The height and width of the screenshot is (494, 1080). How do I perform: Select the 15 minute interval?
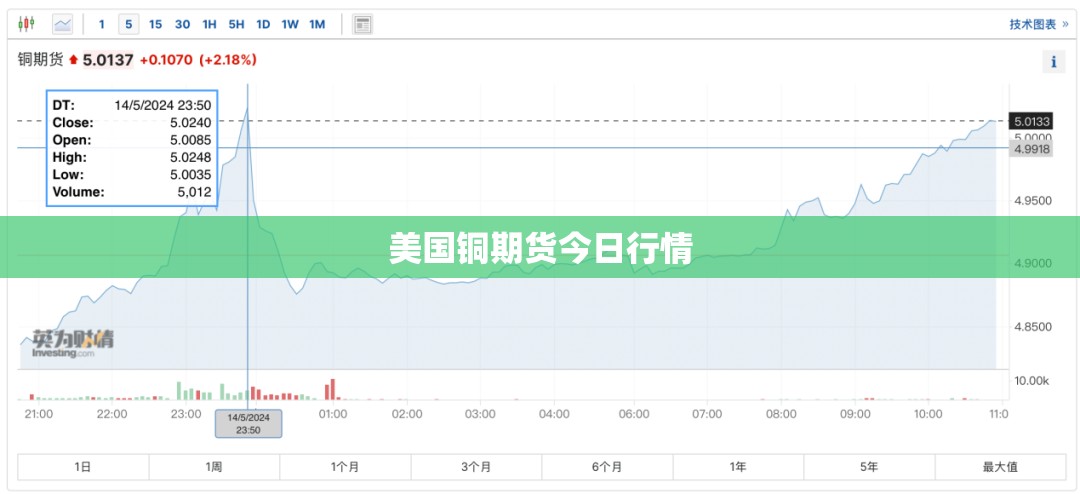[156, 24]
